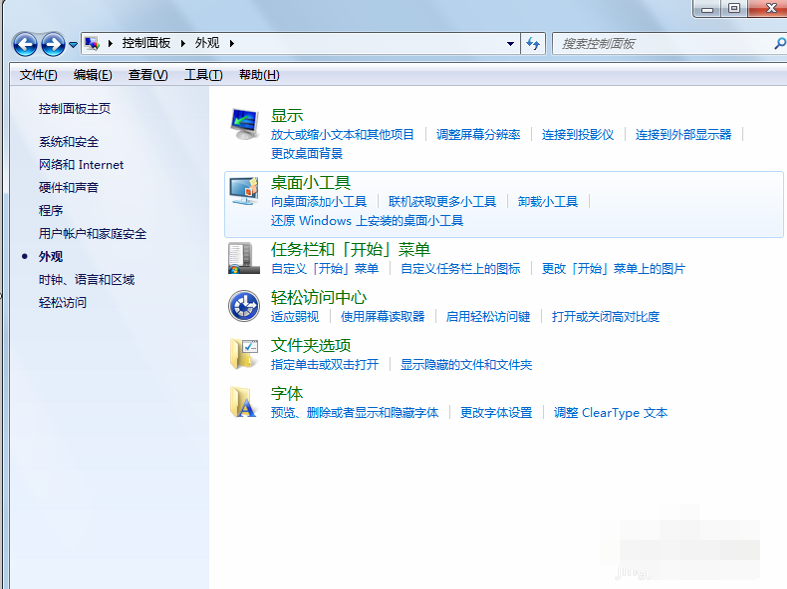Click the 字体 heading
787x589 pixels.
coord(287,393)
